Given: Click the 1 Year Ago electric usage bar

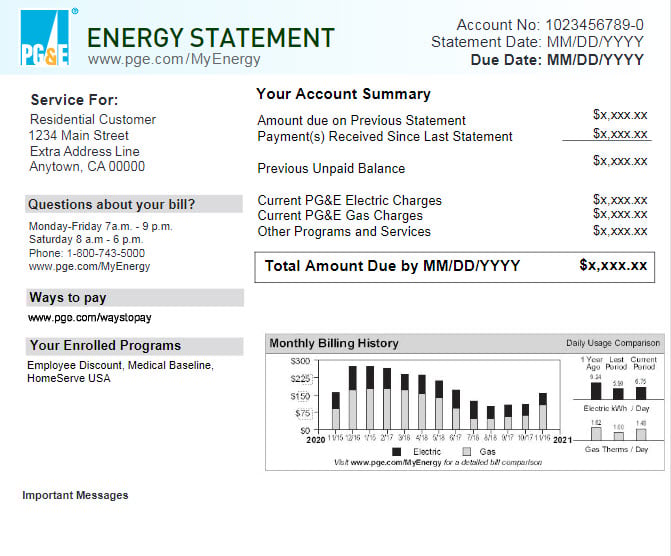Looking at the screenshot, I should (x=596, y=391).
